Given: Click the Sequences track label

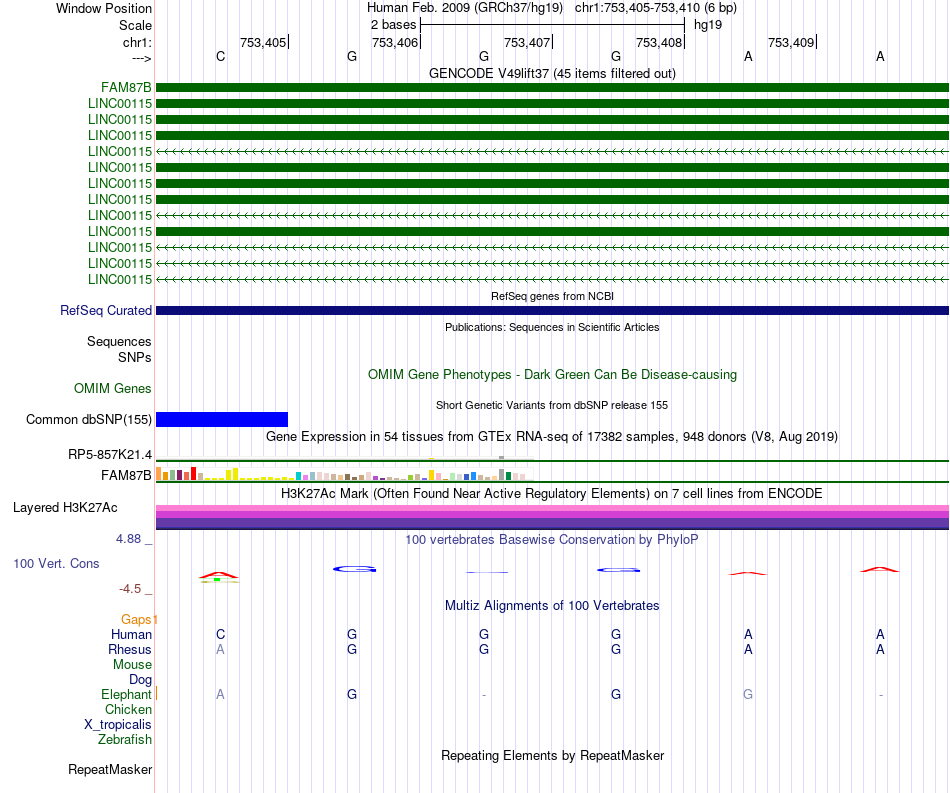Looking at the screenshot, I should point(119,342).
